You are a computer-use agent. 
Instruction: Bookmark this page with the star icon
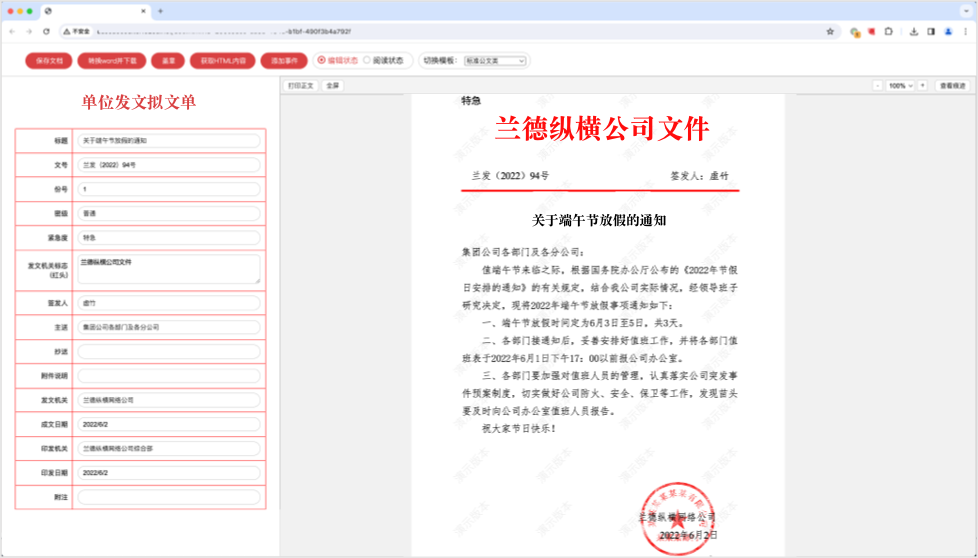point(830,31)
